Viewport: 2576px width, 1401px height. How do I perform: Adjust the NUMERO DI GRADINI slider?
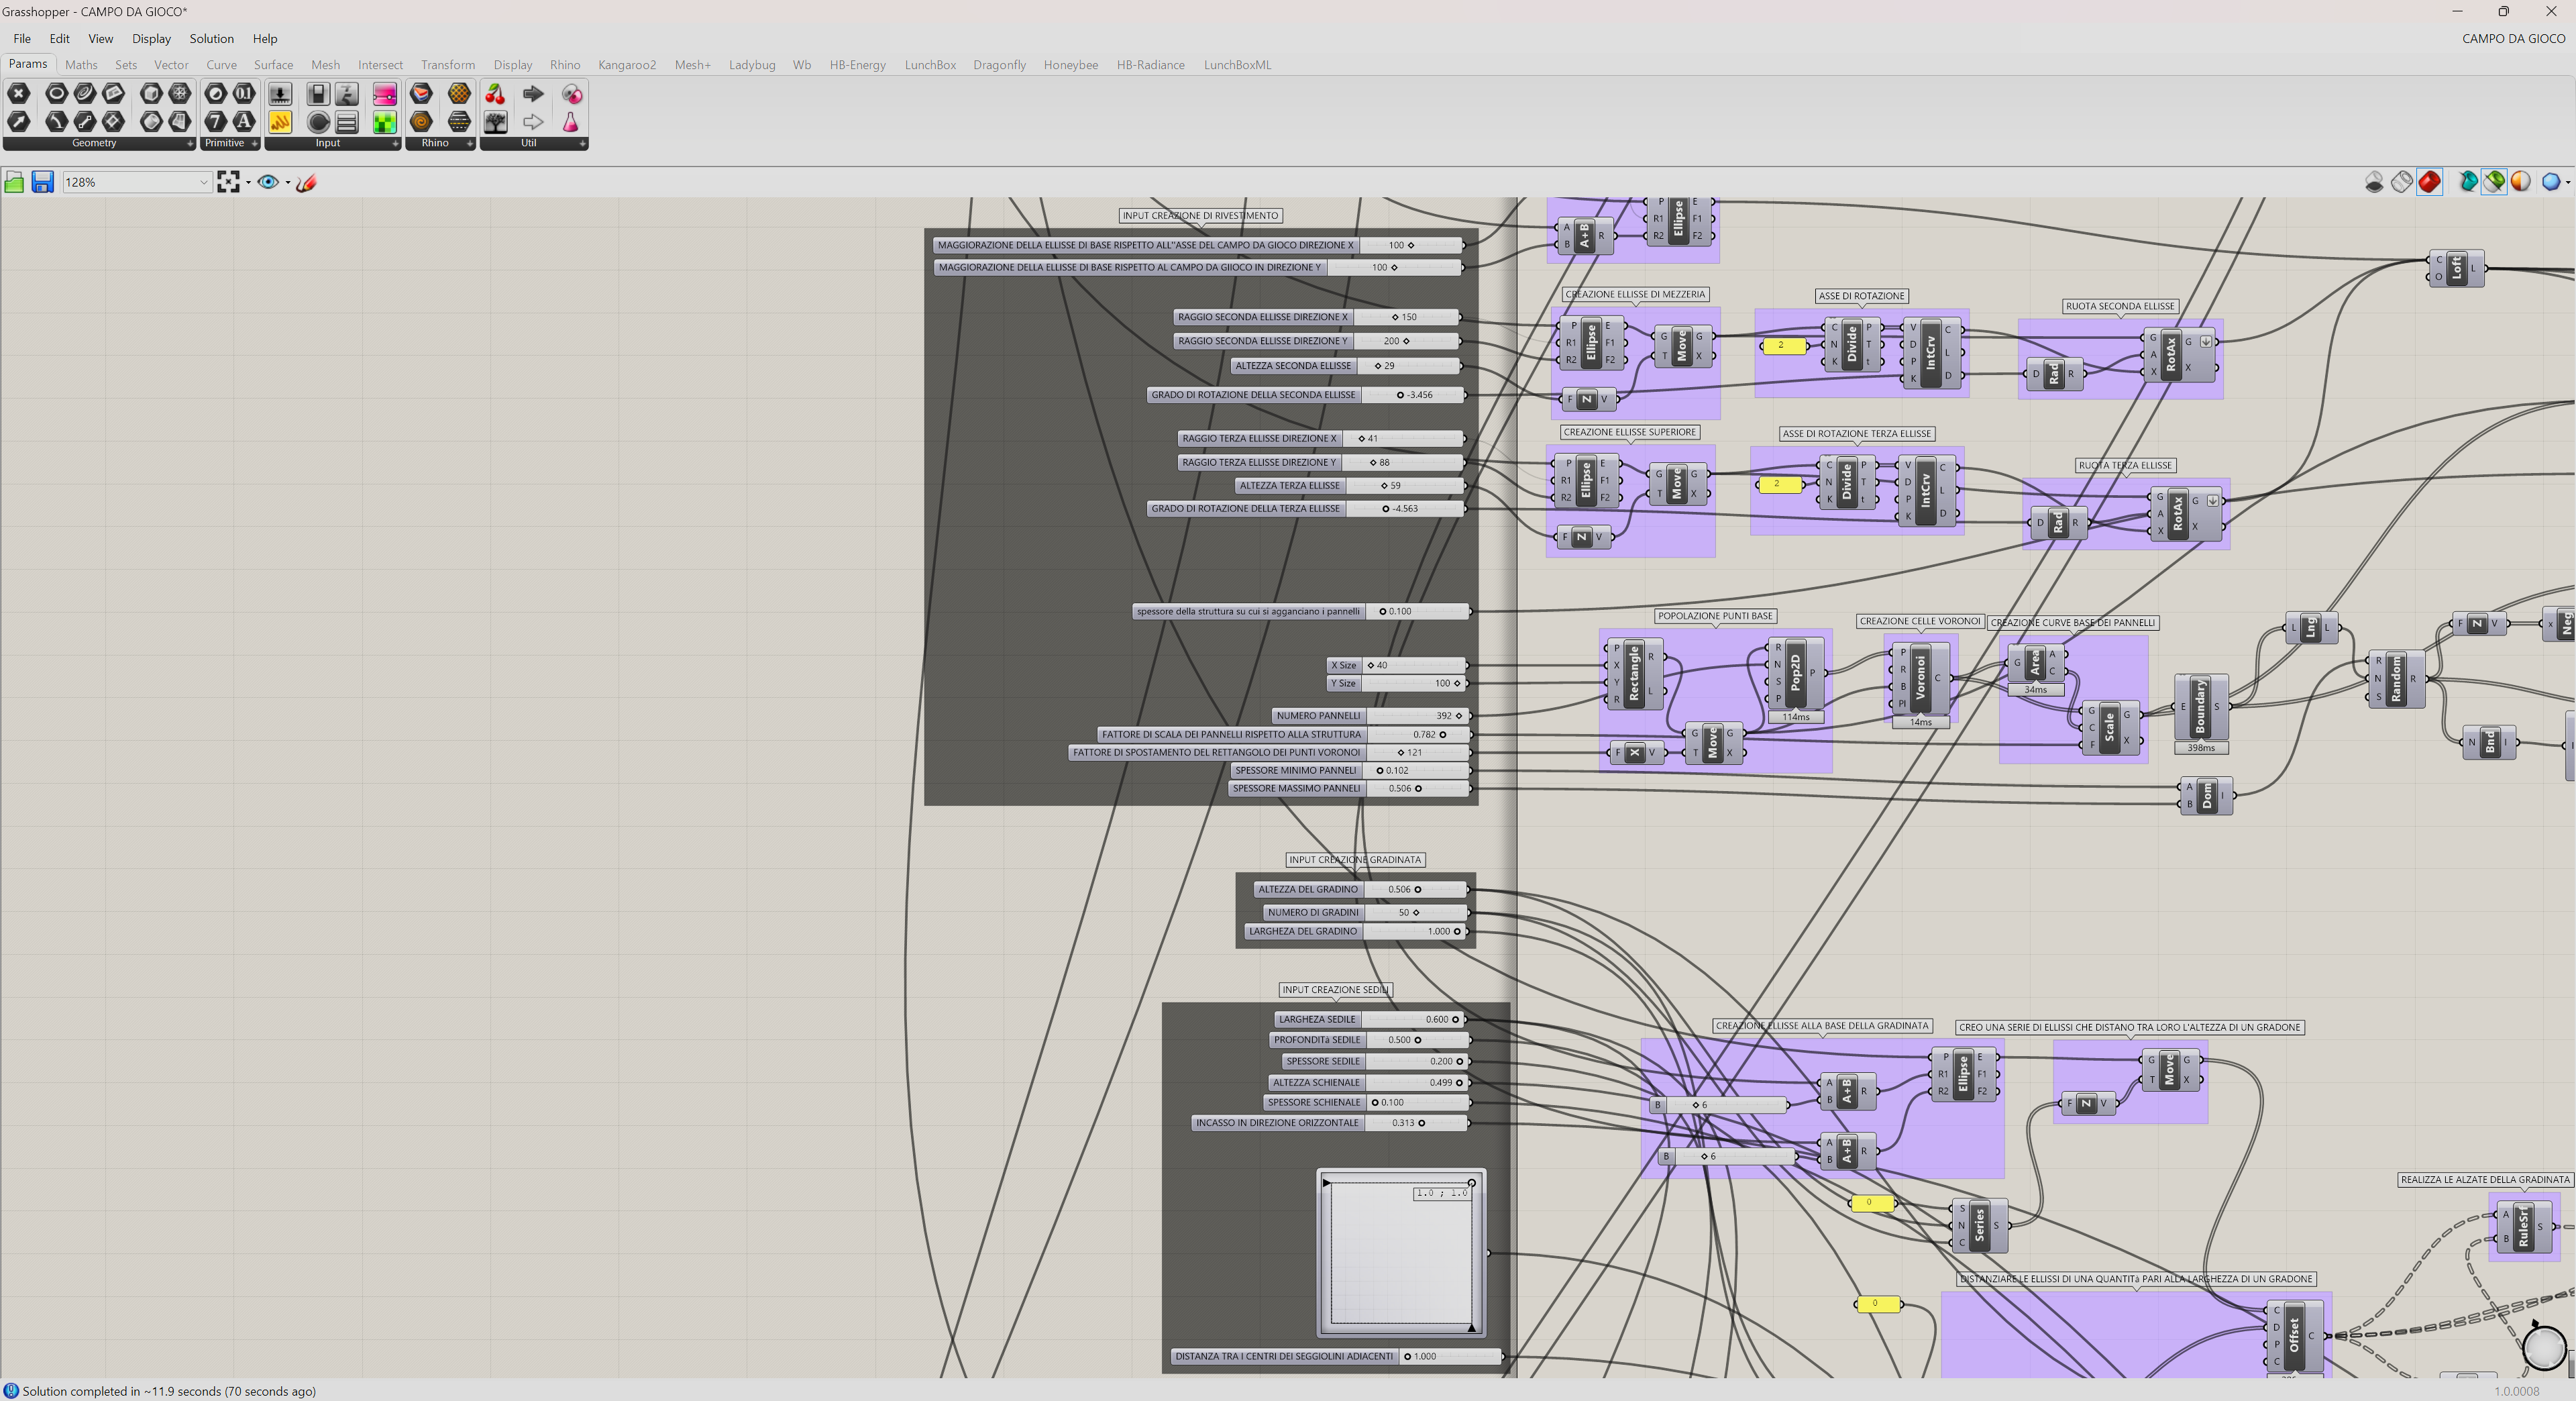[1415, 912]
